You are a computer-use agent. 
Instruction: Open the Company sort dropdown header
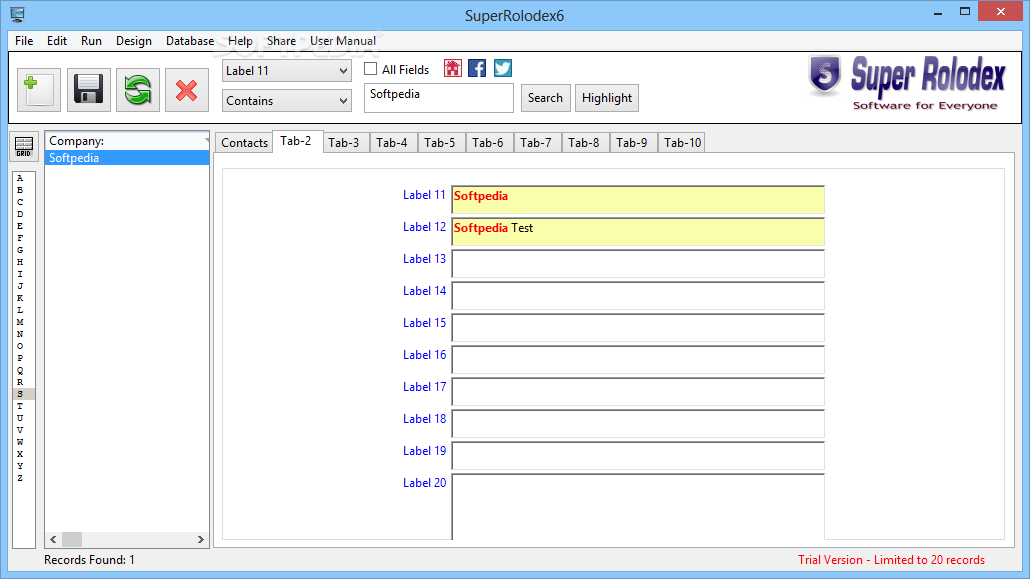pos(127,141)
